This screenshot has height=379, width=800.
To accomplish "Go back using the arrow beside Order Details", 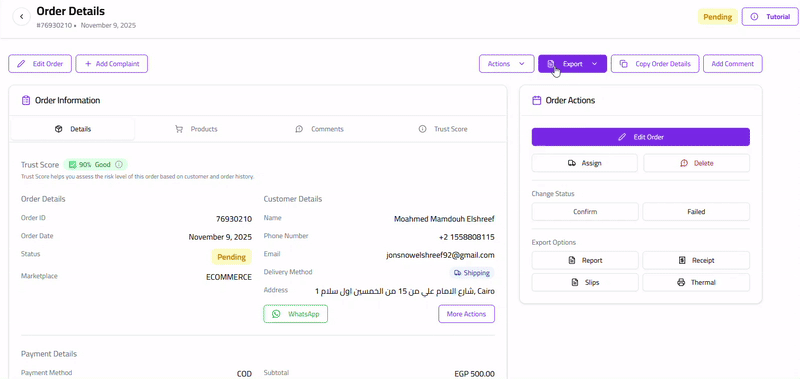I will tap(21, 17).
